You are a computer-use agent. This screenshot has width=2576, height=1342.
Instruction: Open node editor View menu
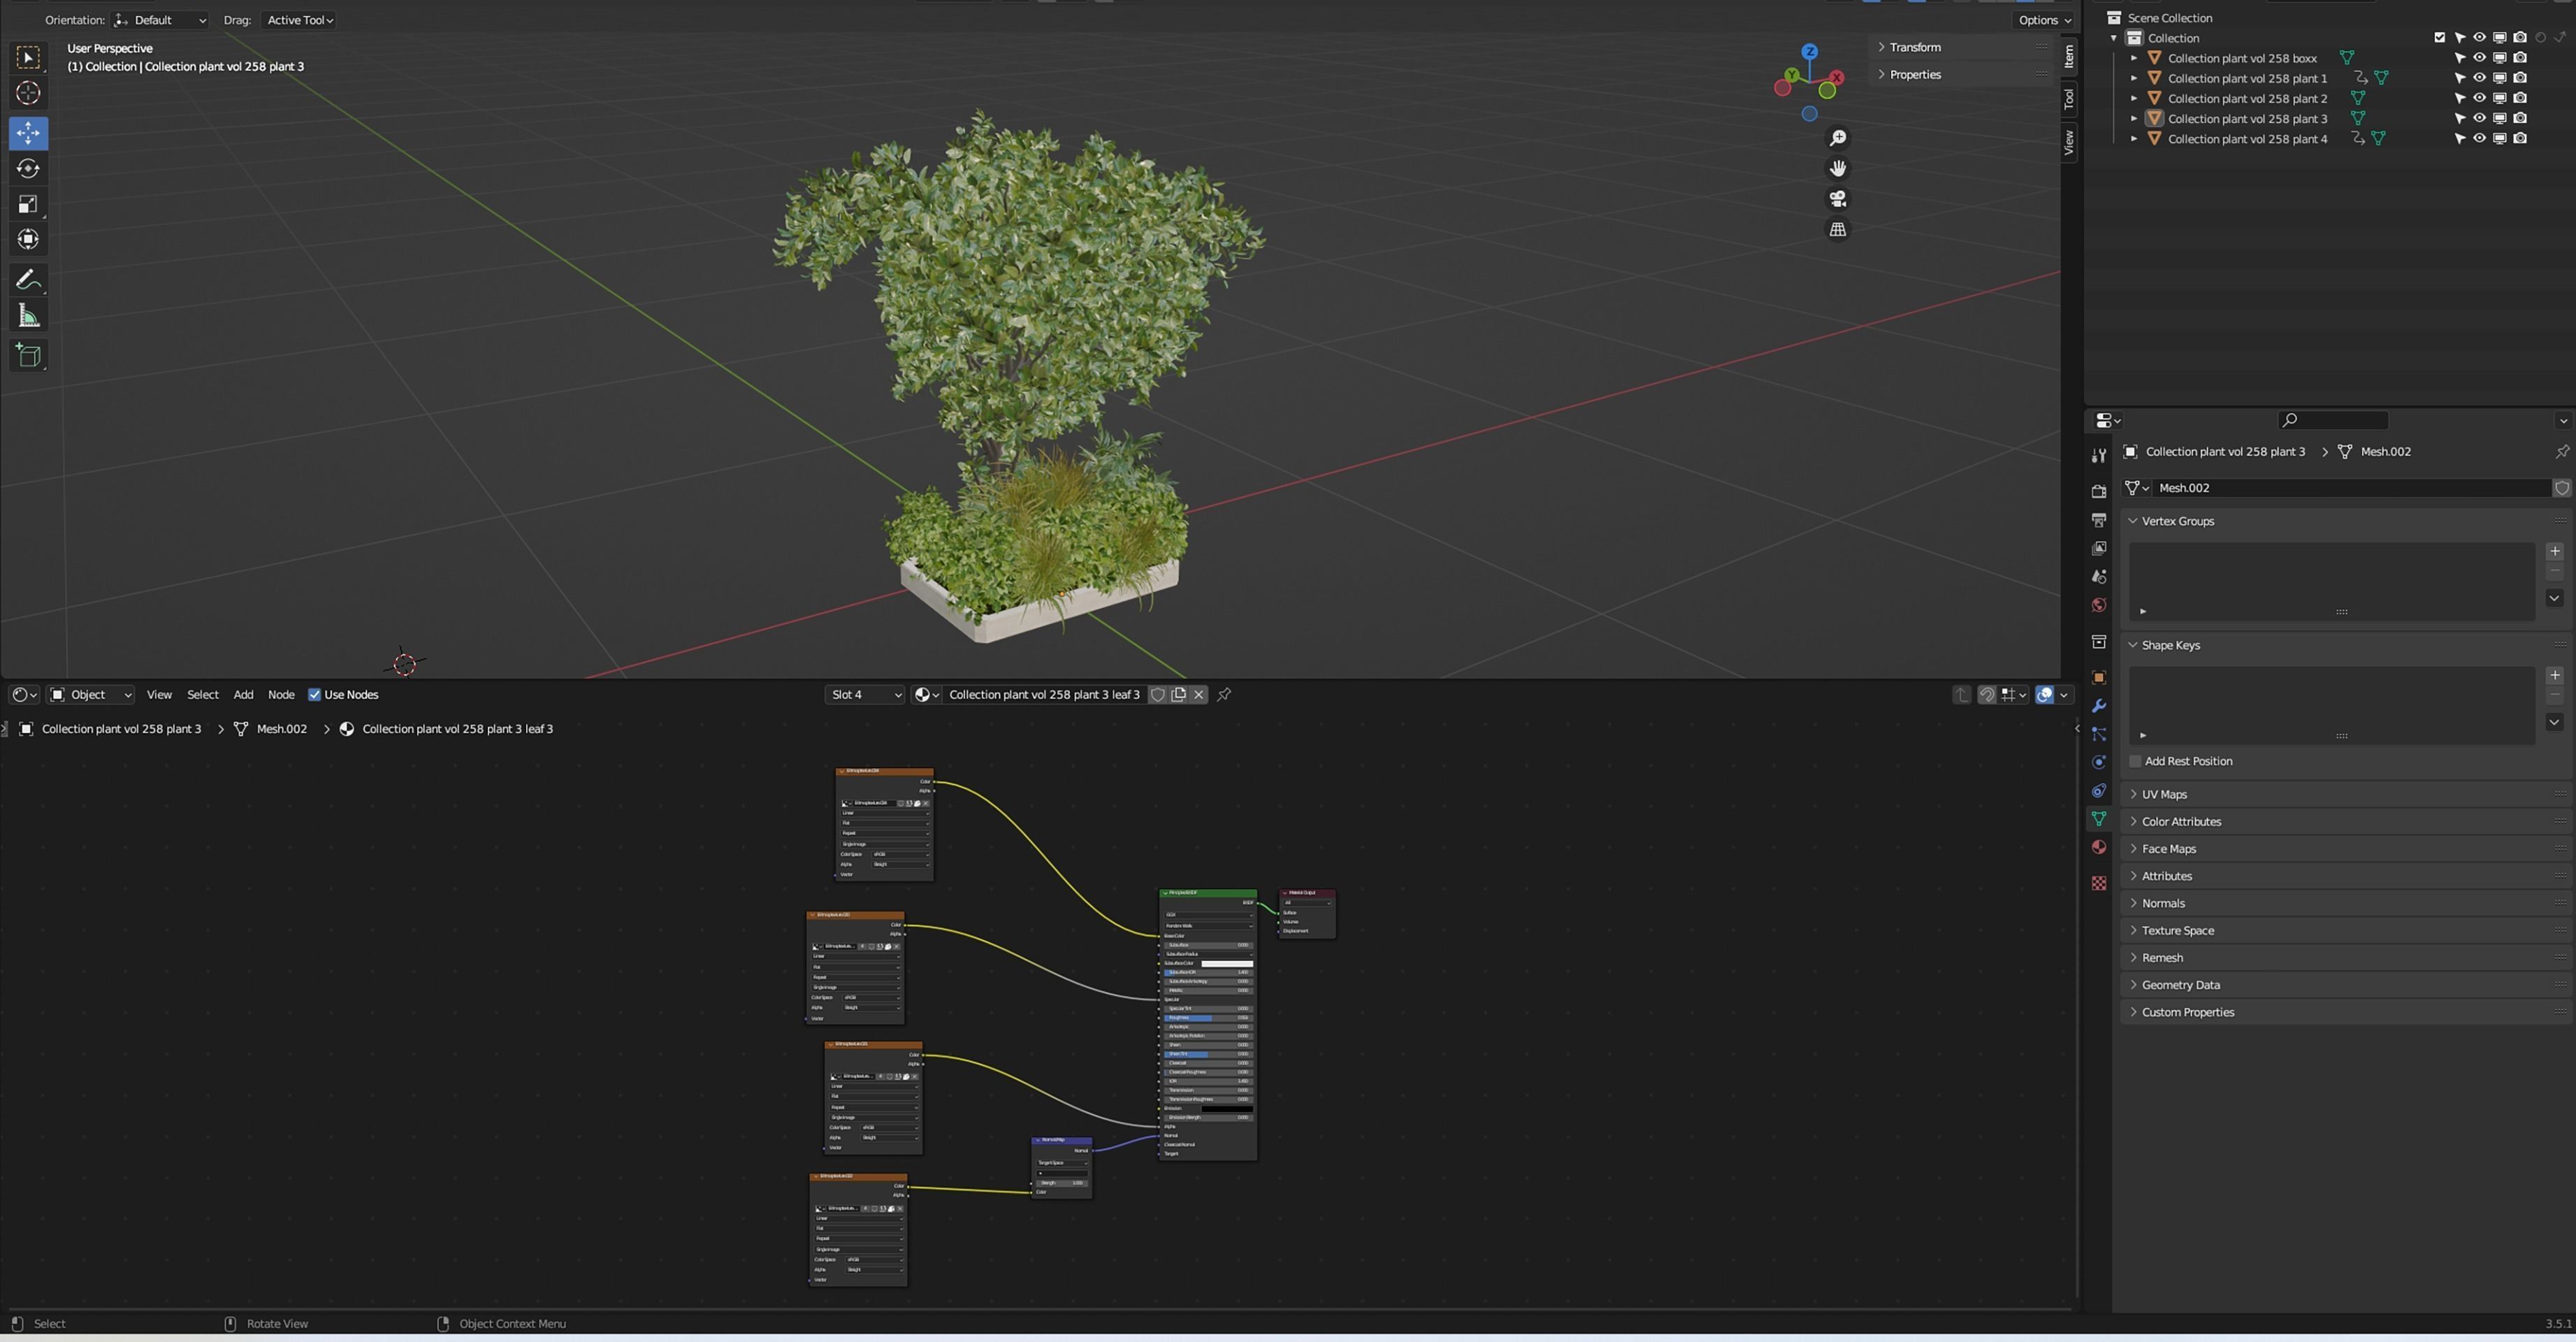point(159,694)
